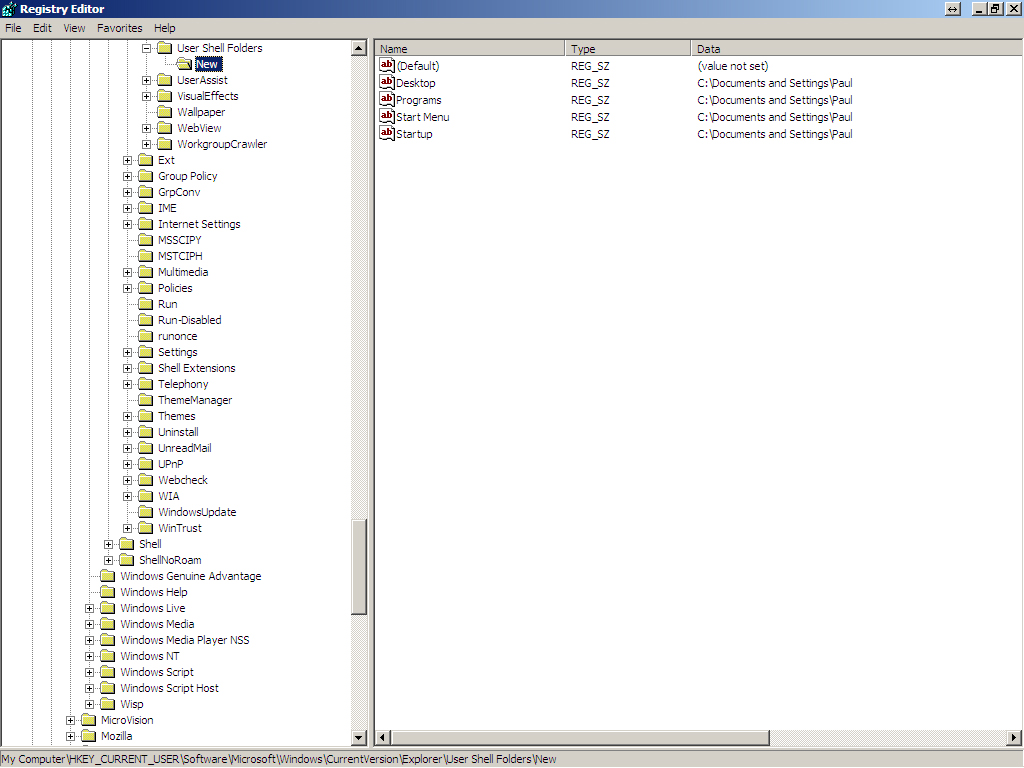Click the Run-Disabled key folder icon
Screen dimensions: 1024x768
point(146,320)
